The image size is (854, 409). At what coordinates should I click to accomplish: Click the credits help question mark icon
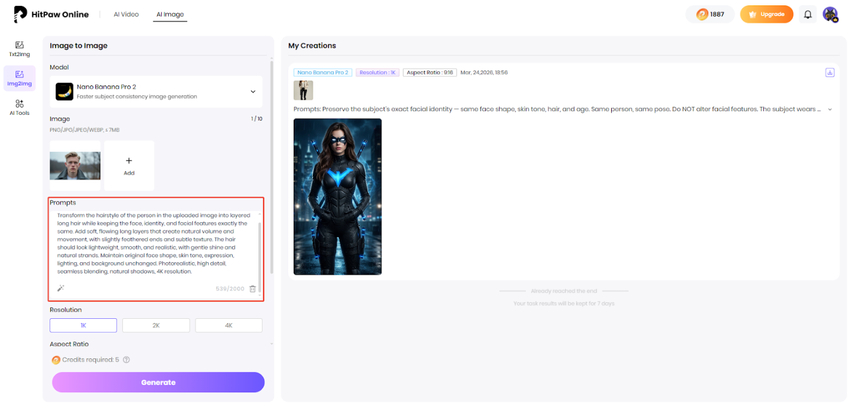point(127,360)
